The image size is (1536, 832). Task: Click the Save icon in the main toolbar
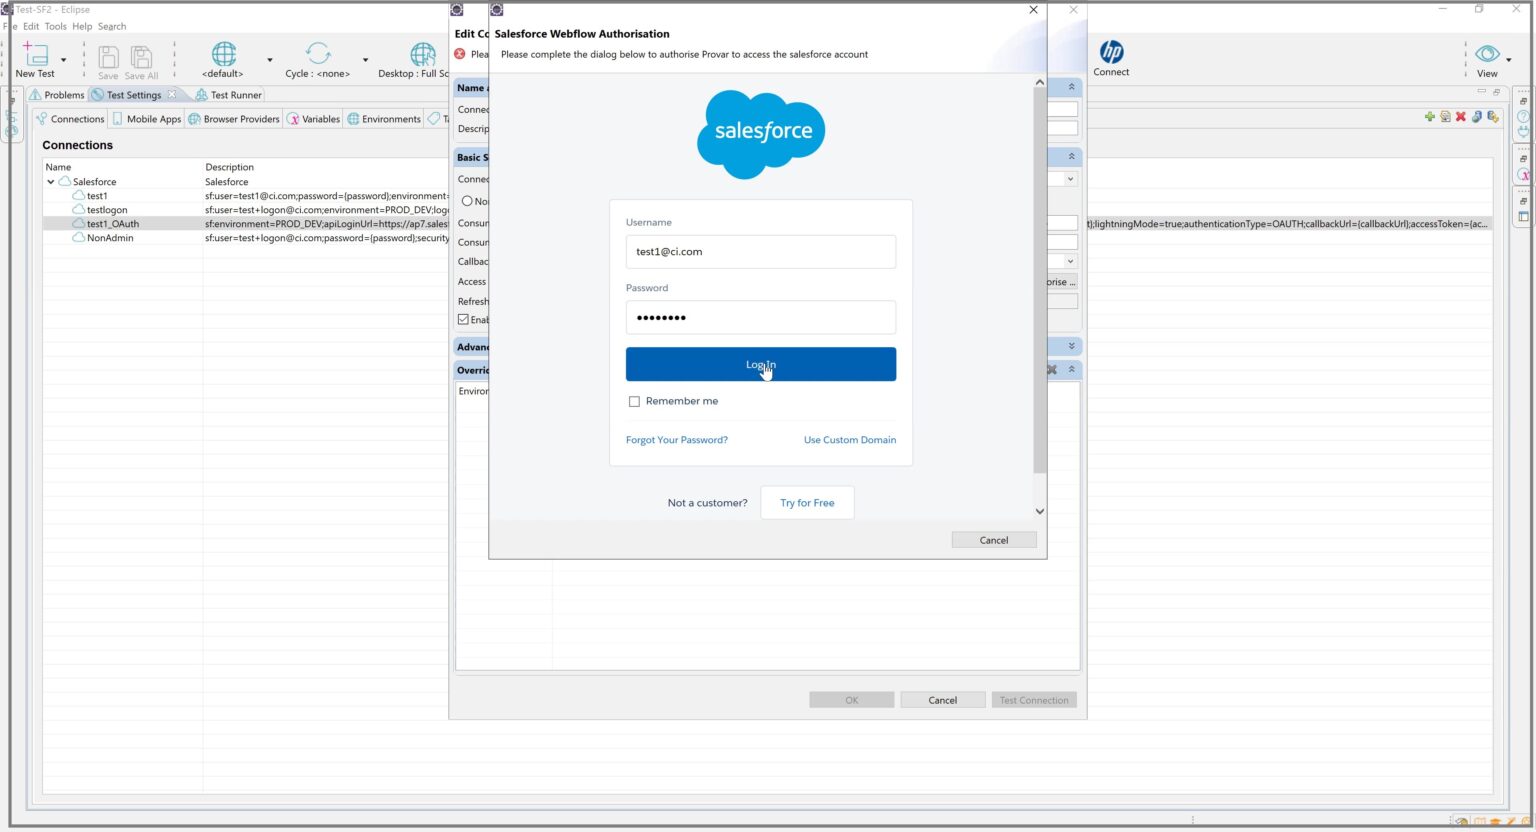(107, 58)
